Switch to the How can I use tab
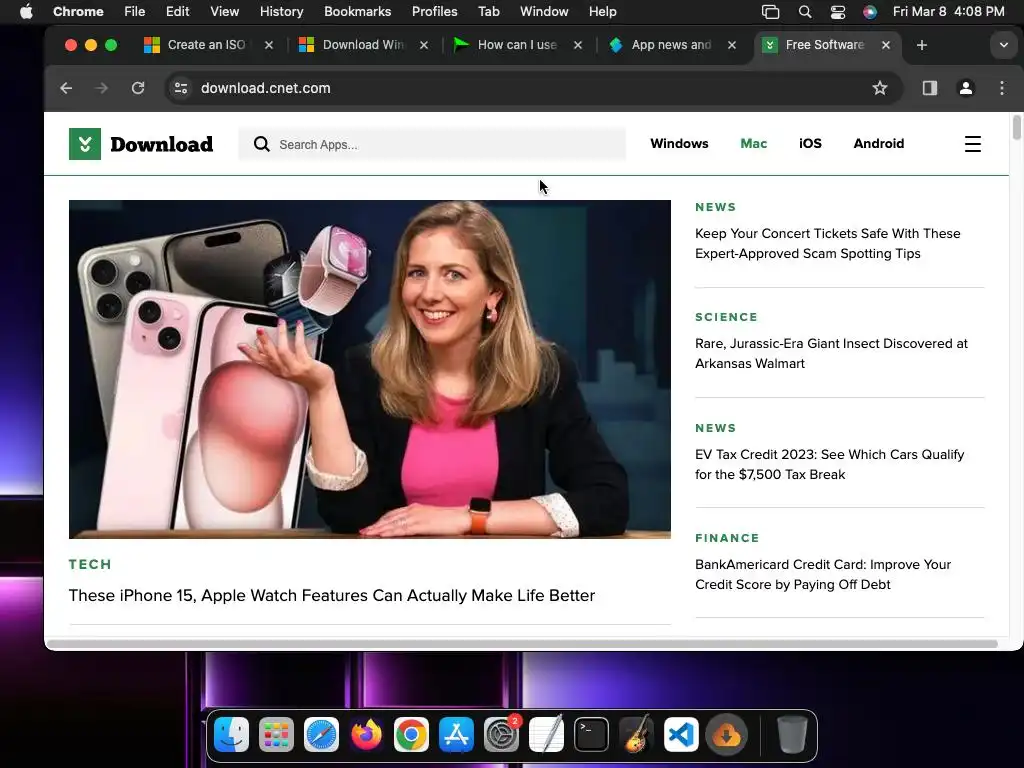Image resolution: width=1024 pixels, height=768 pixels. pyautogui.click(x=517, y=45)
